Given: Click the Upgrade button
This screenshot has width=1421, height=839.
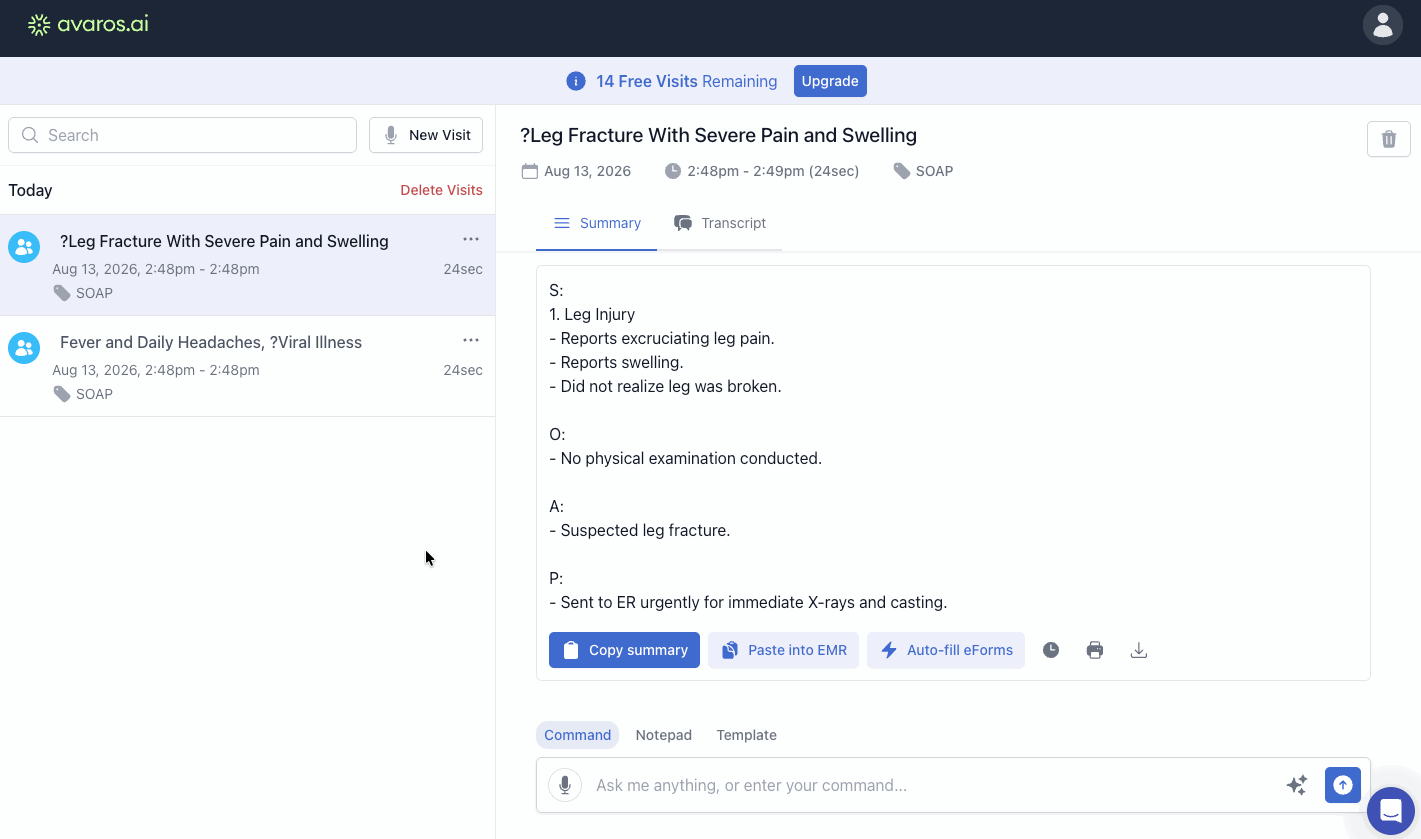Looking at the screenshot, I should tap(830, 81).
